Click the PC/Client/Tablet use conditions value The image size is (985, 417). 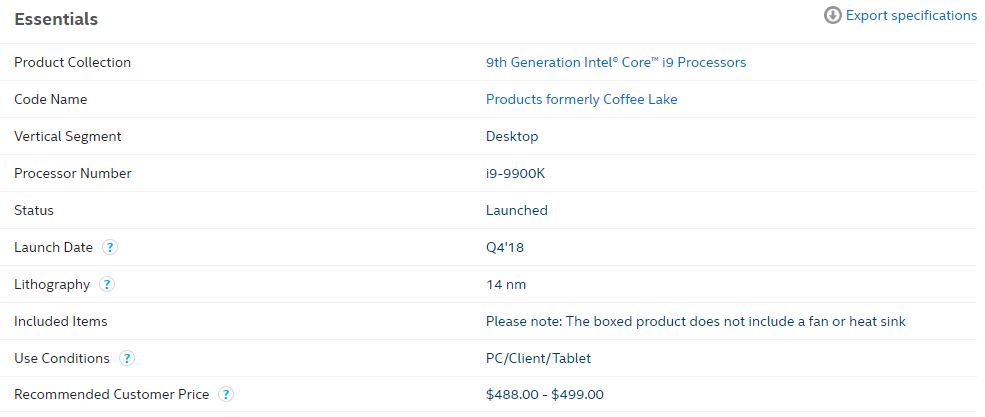545,358
